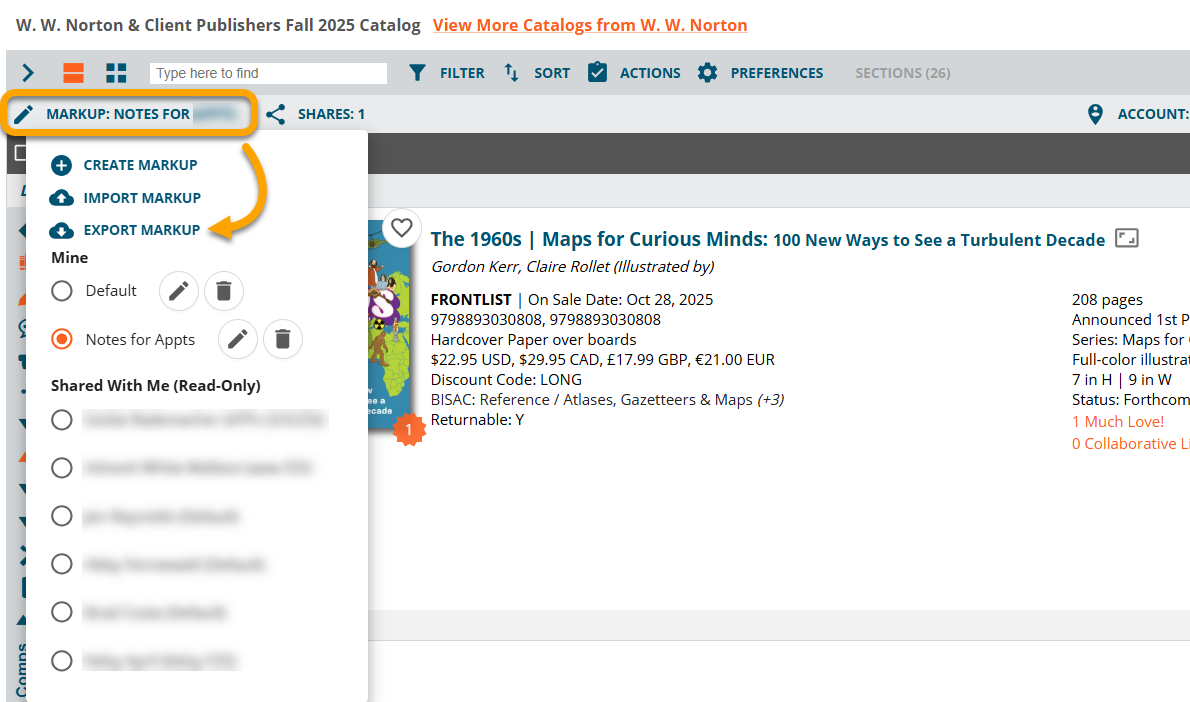Click the 'Returnable: Y' text

(477, 420)
